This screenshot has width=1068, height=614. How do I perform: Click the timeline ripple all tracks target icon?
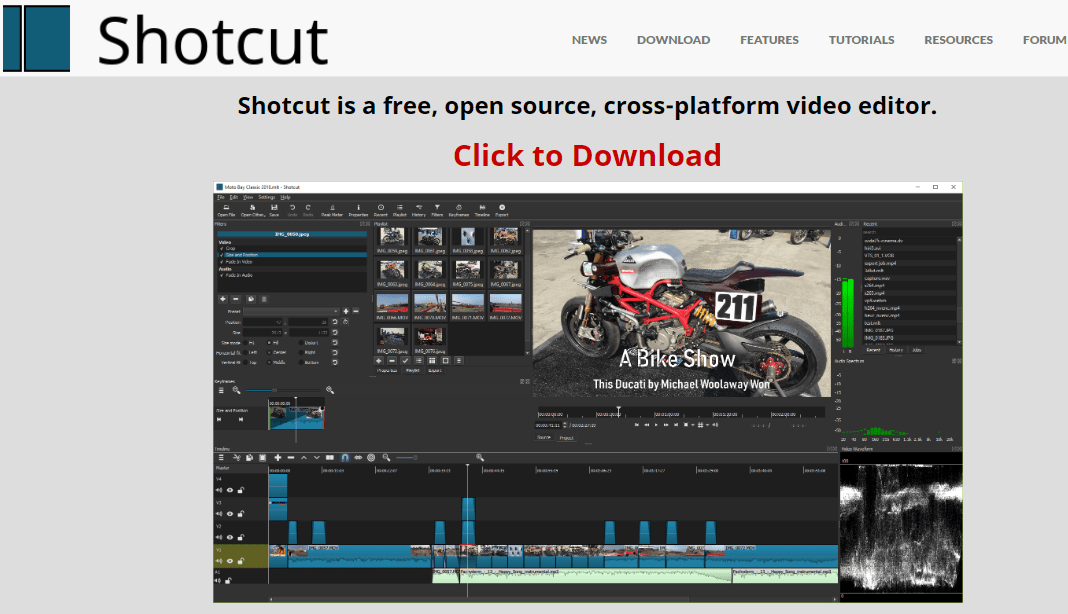[371, 458]
